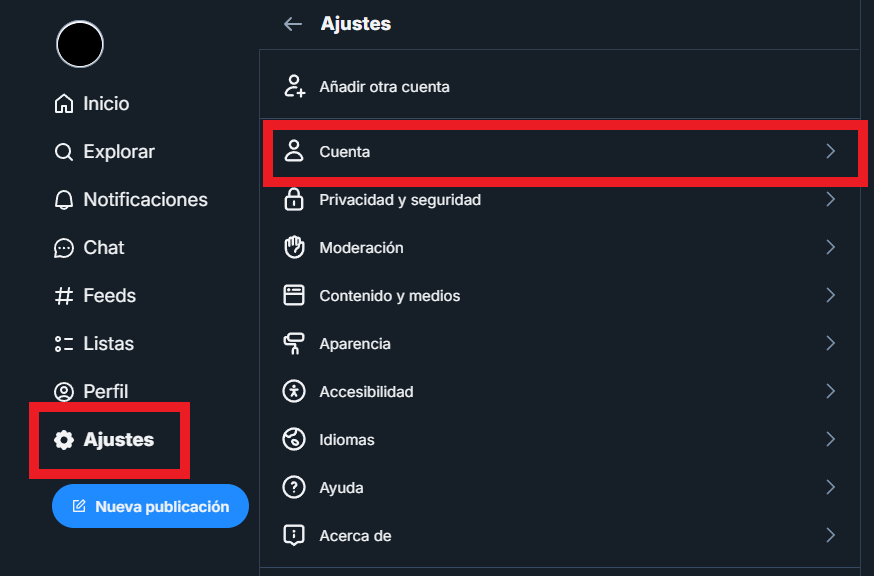The image size is (874, 576).
Task: Open the profile avatar circle
Action: (80, 44)
